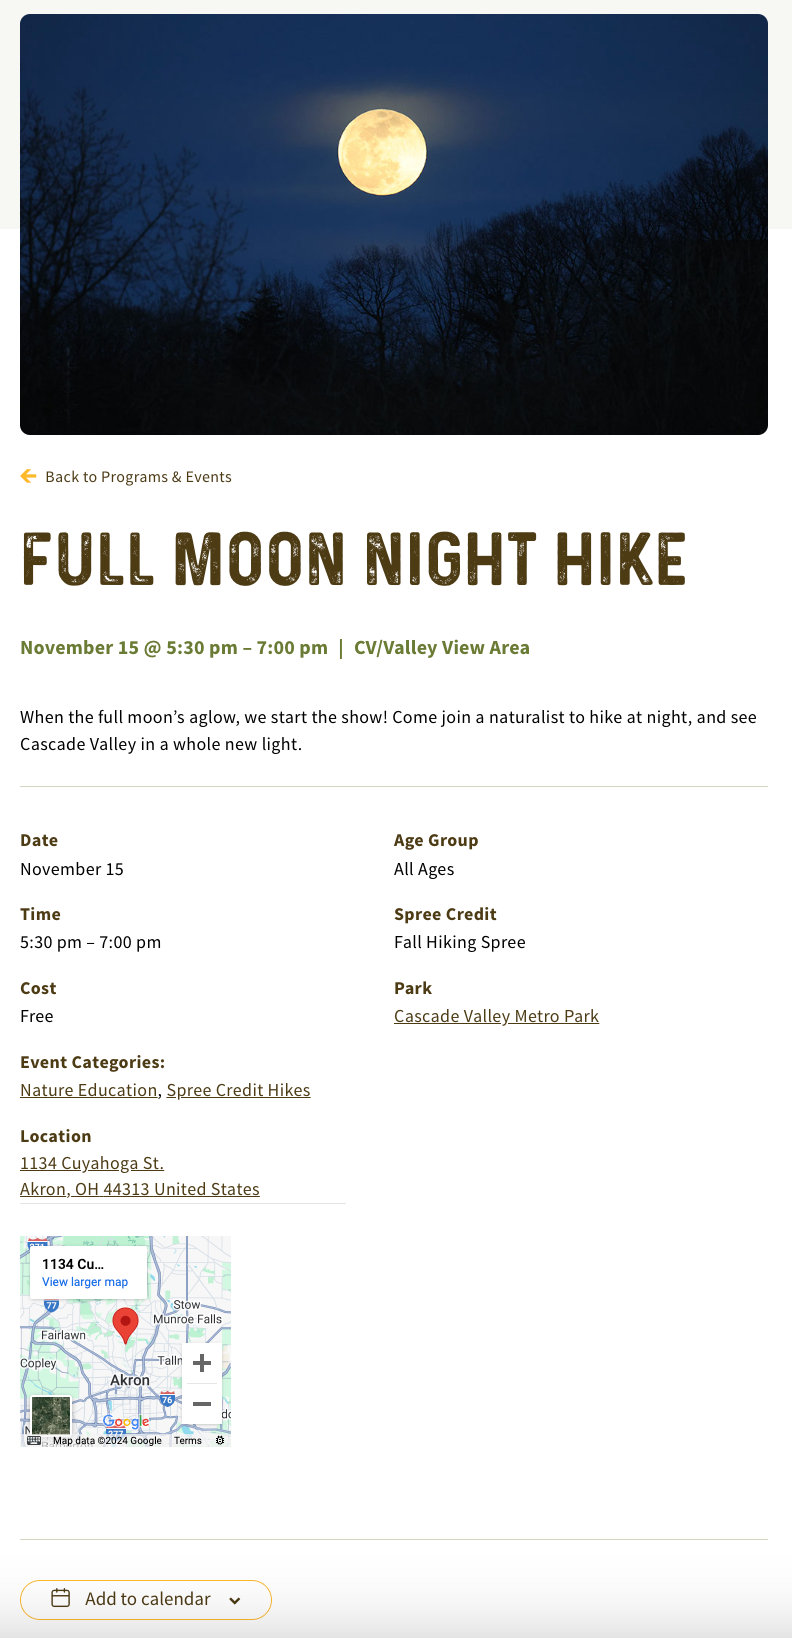Click the Nature Education category link
This screenshot has height=1638, width=792.
click(88, 1090)
